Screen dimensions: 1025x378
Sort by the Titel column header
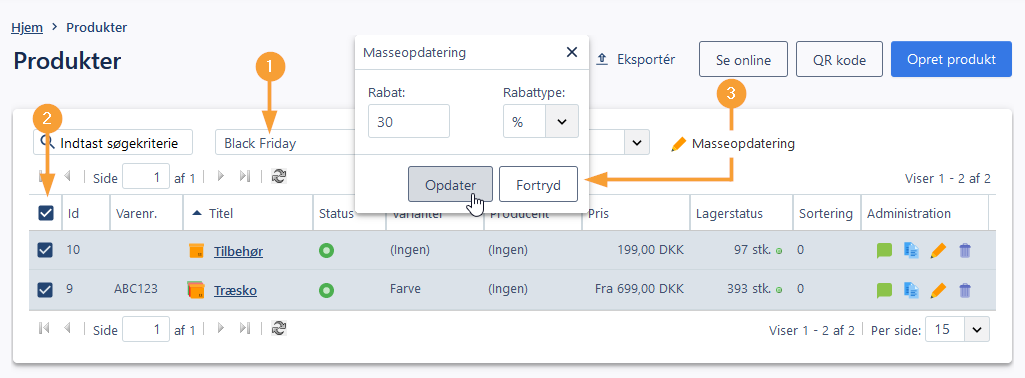pyautogui.click(x=221, y=213)
